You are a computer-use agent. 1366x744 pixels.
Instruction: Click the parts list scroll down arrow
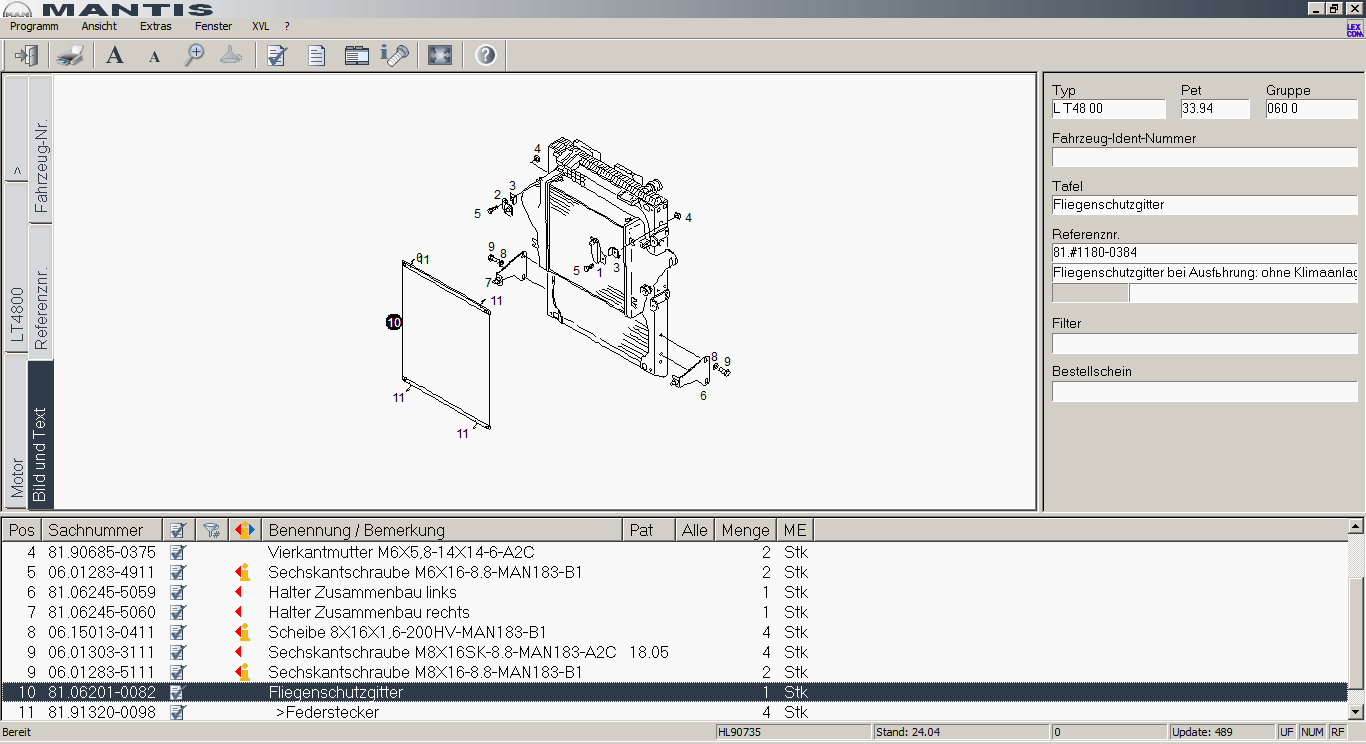1356,712
